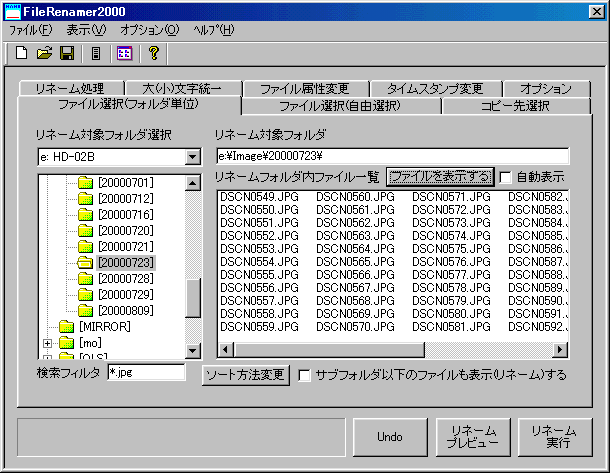Screen dimensions: 610x473
Task: Expand the [mo] folder tree node
Action: [x=47, y=343]
